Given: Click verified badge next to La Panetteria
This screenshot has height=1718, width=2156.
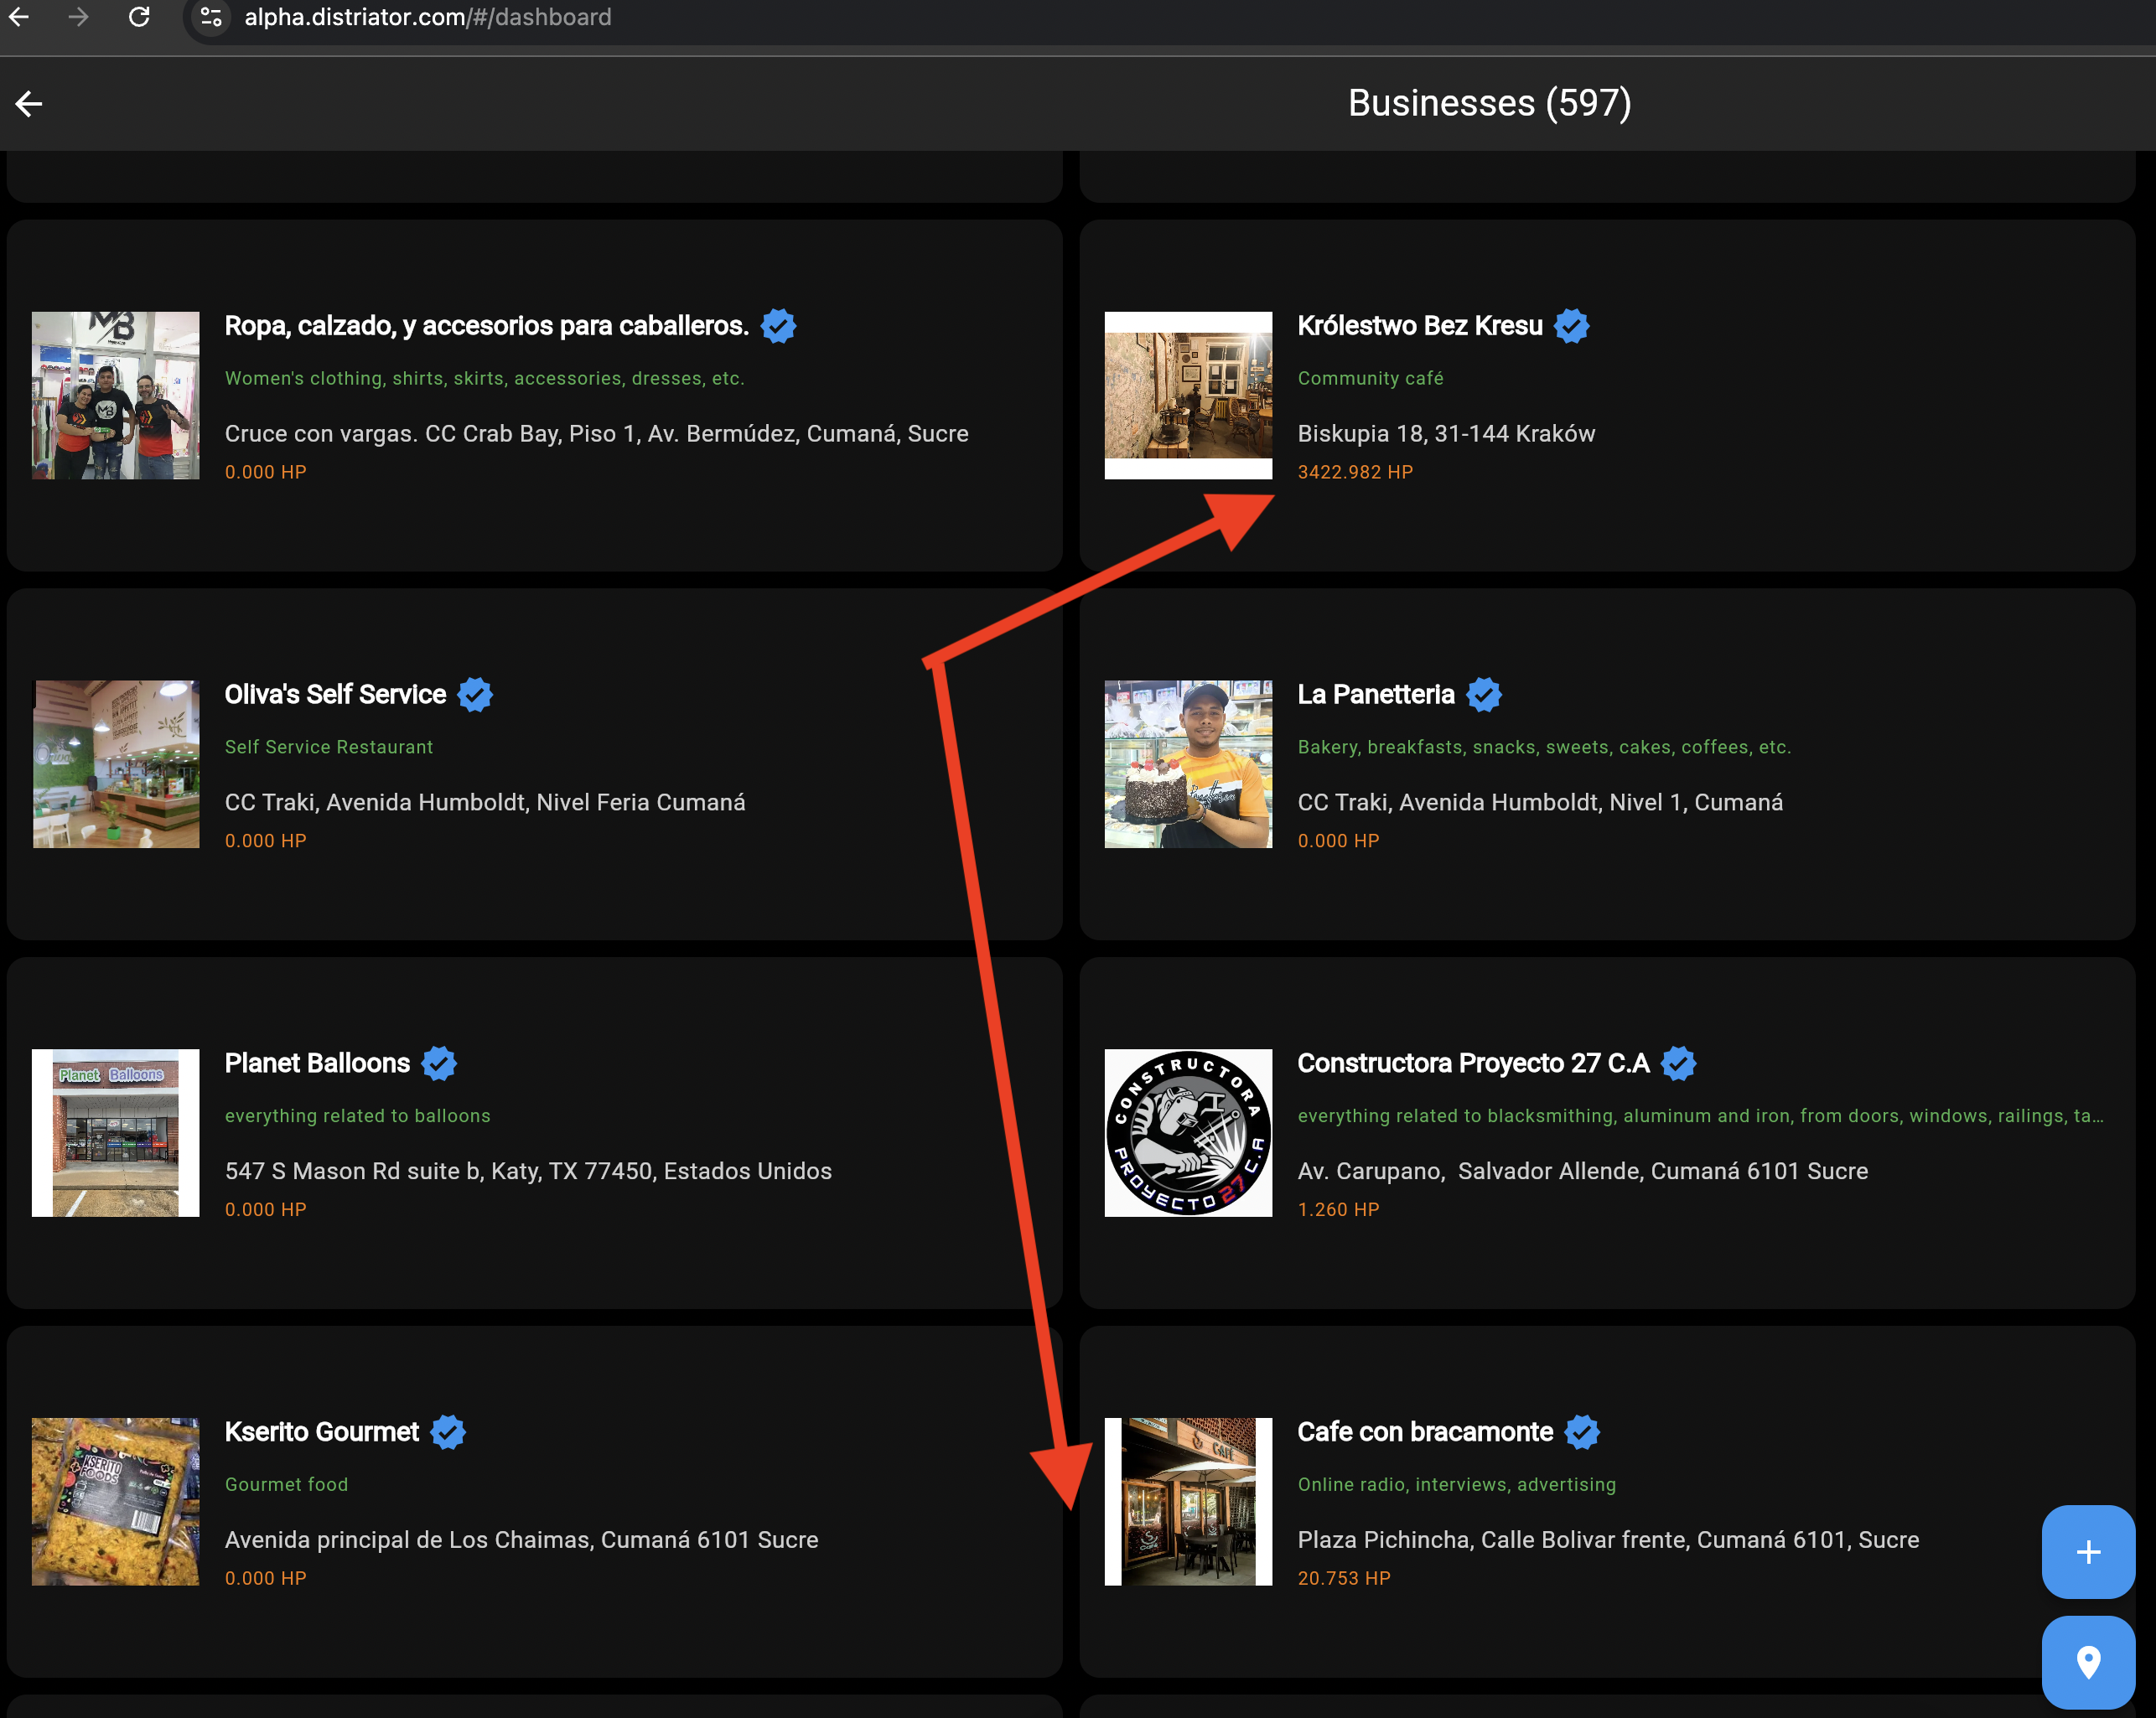Looking at the screenshot, I should coord(1484,694).
